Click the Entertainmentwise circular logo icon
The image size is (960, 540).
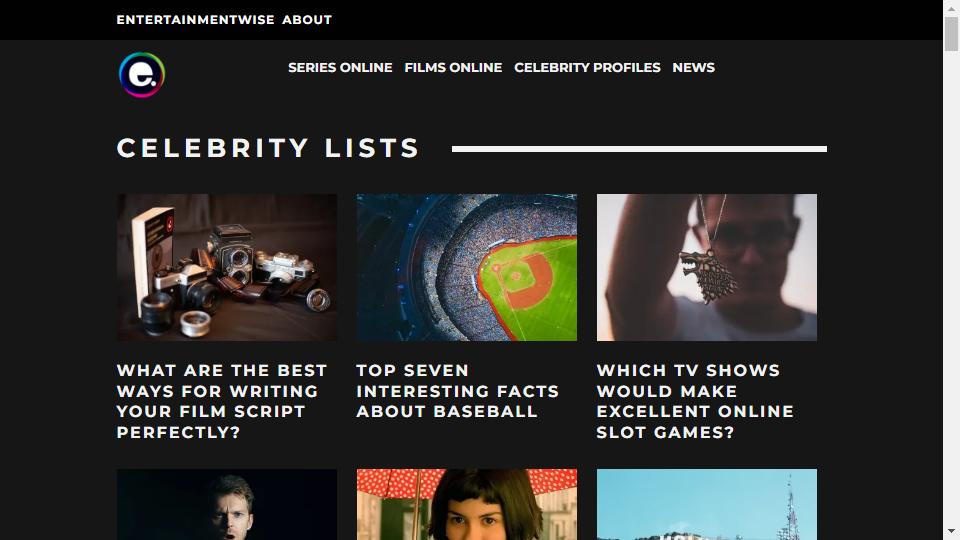tap(142, 75)
